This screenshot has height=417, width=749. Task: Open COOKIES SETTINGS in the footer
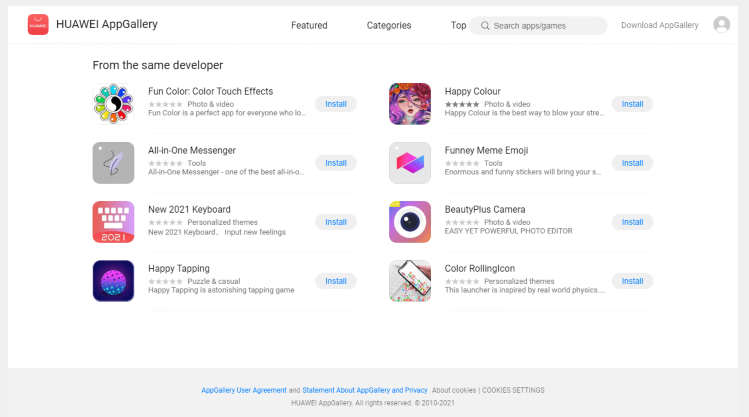[513, 390]
